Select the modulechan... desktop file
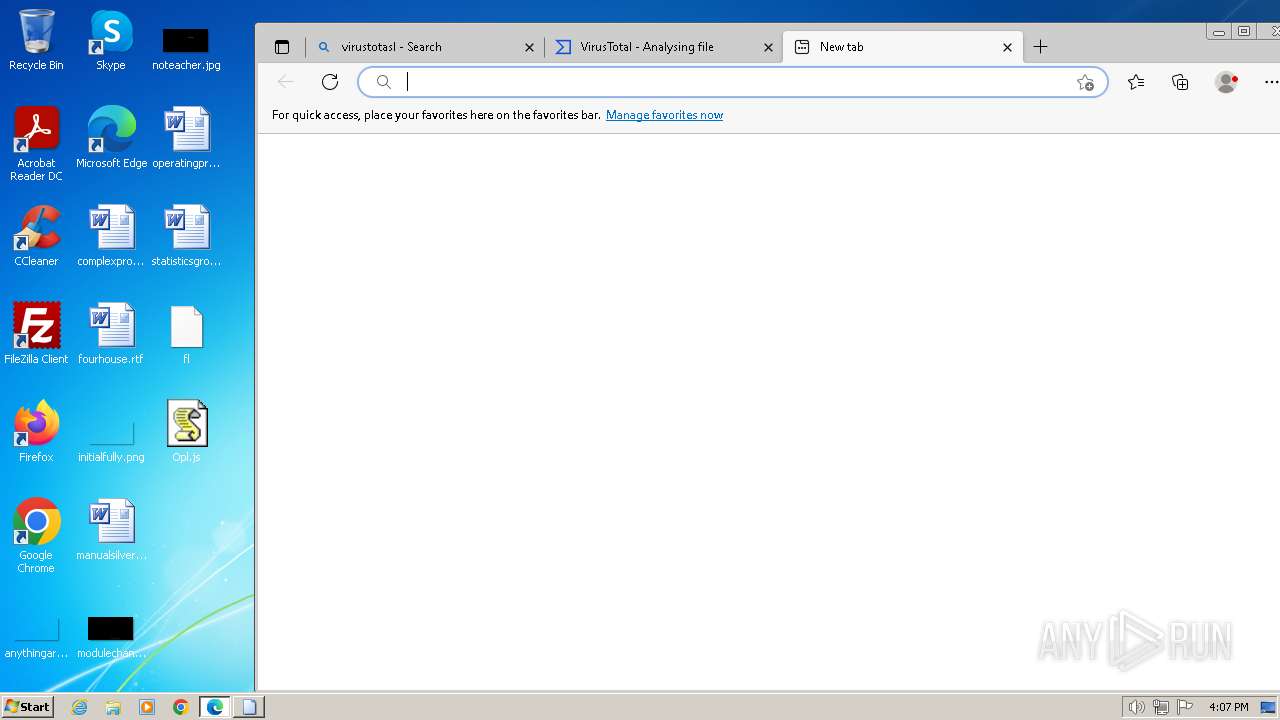This screenshot has height=720, width=1280. pyautogui.click(x=111, y=637)
